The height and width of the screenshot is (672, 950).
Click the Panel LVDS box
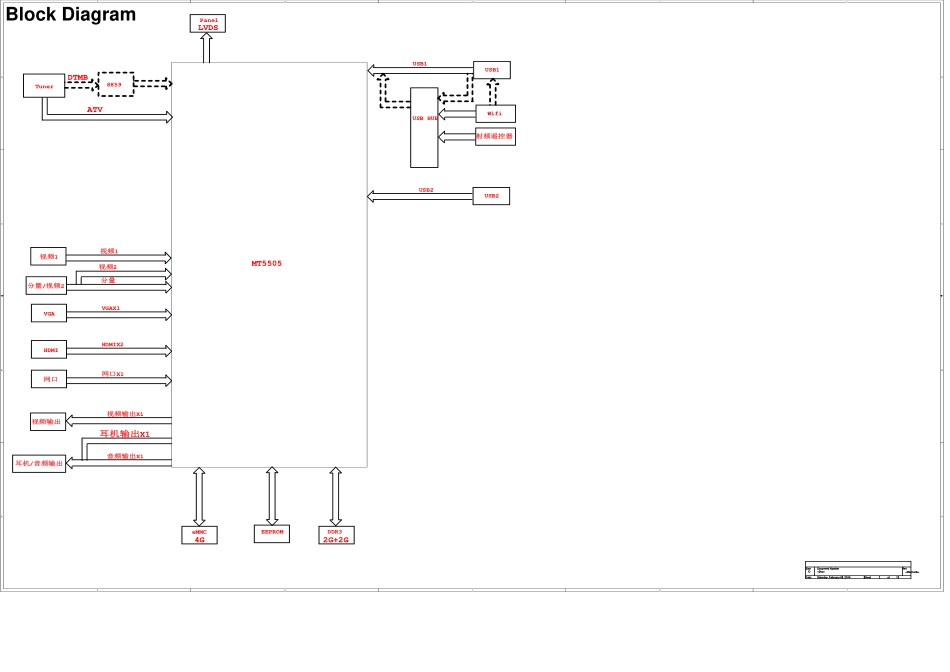208,23
